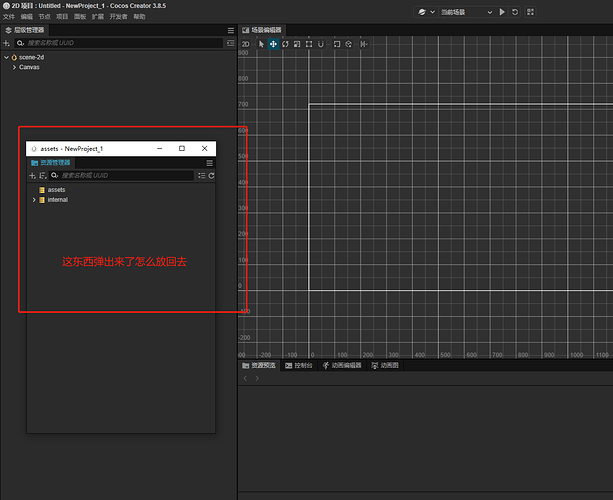Screen dimensions: 613x500
Task: Open the 节点 menu in menu bar
Action: pos(44,18)
